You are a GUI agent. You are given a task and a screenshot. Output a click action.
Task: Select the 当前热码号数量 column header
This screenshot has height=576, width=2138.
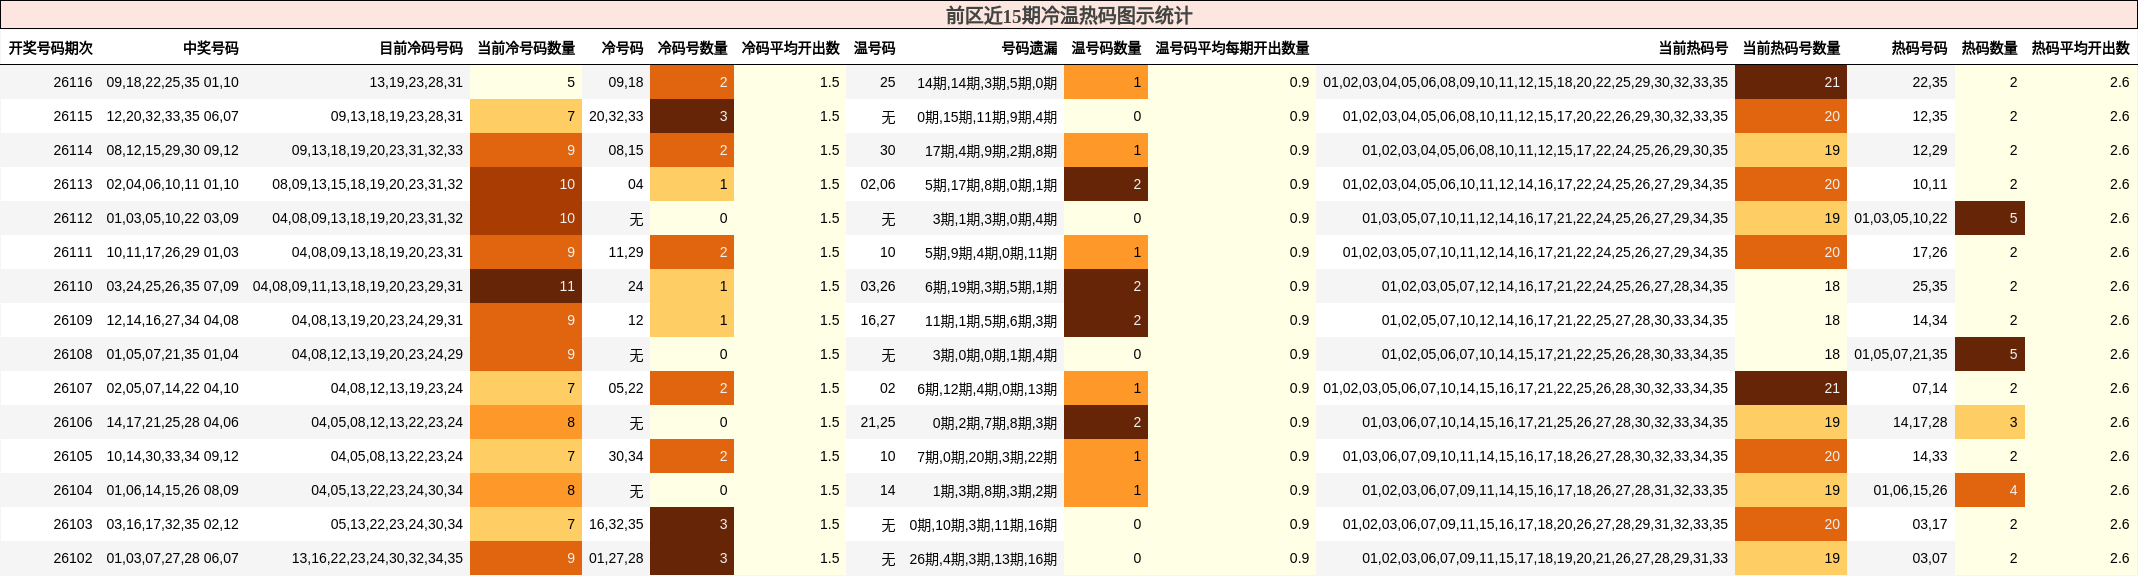(1791, 48)
